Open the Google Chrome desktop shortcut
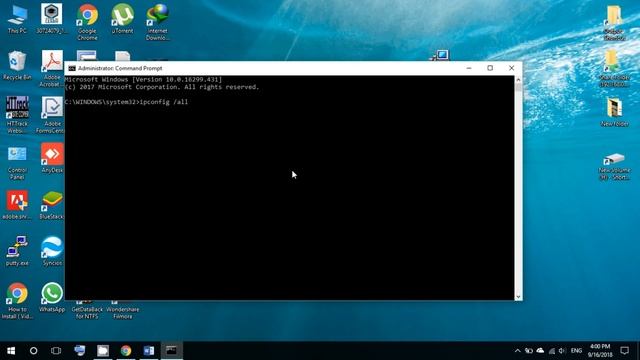Image resolution: width=640 pixels, height=360 pixels. (87, 22)
